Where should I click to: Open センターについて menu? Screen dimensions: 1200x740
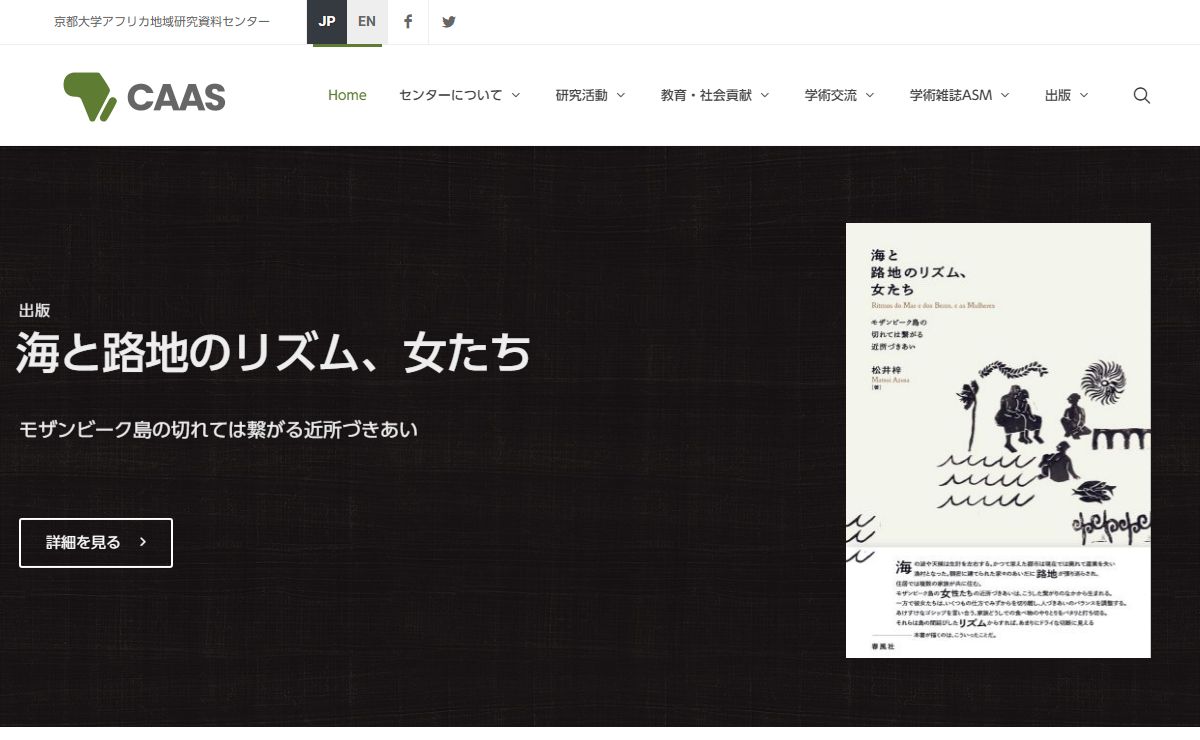(x=451, y=96)
